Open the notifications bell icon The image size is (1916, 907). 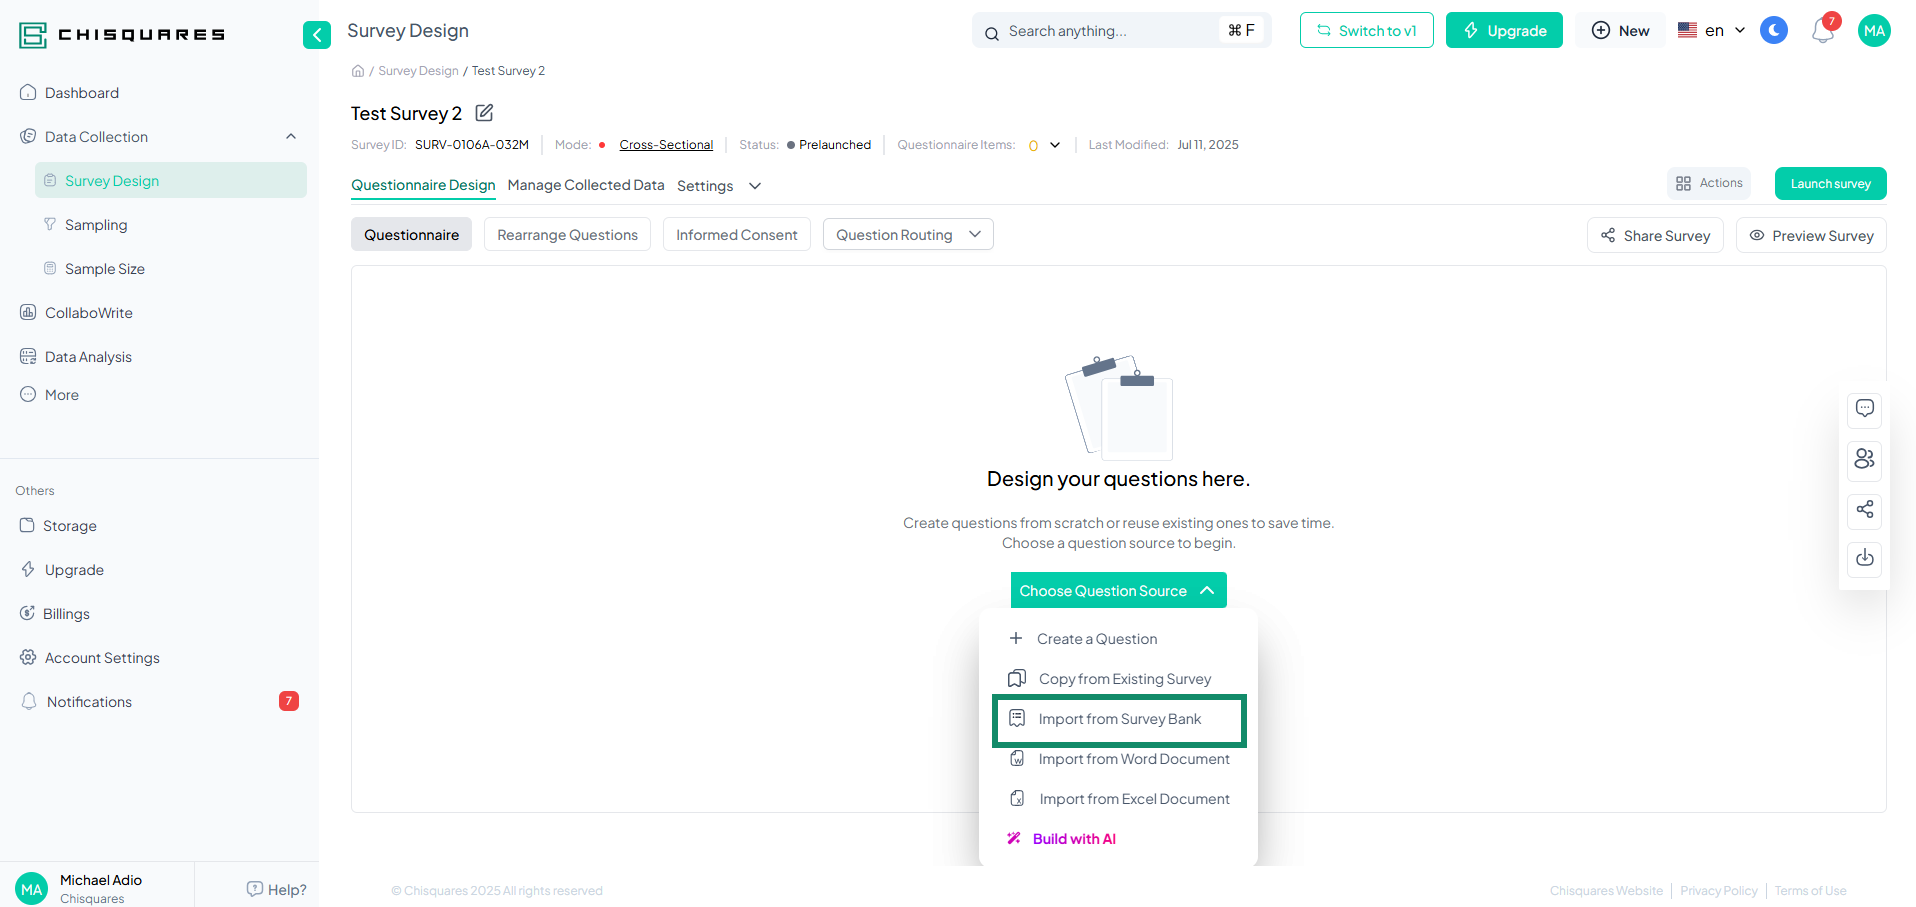(x=1822, y=31)
